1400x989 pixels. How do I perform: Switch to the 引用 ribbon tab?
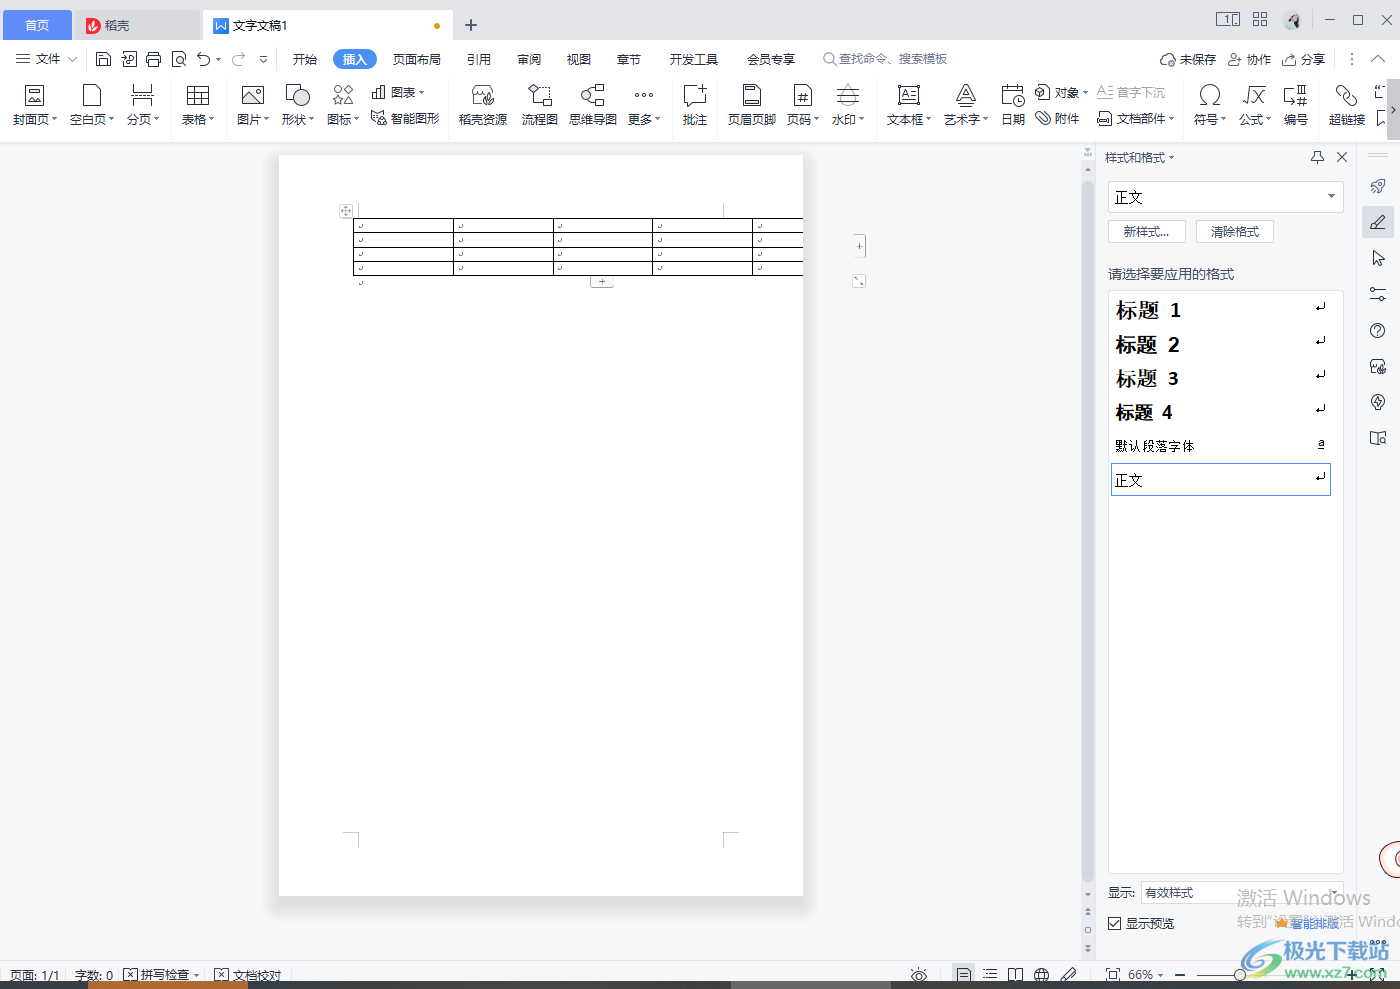click(479, 59)
